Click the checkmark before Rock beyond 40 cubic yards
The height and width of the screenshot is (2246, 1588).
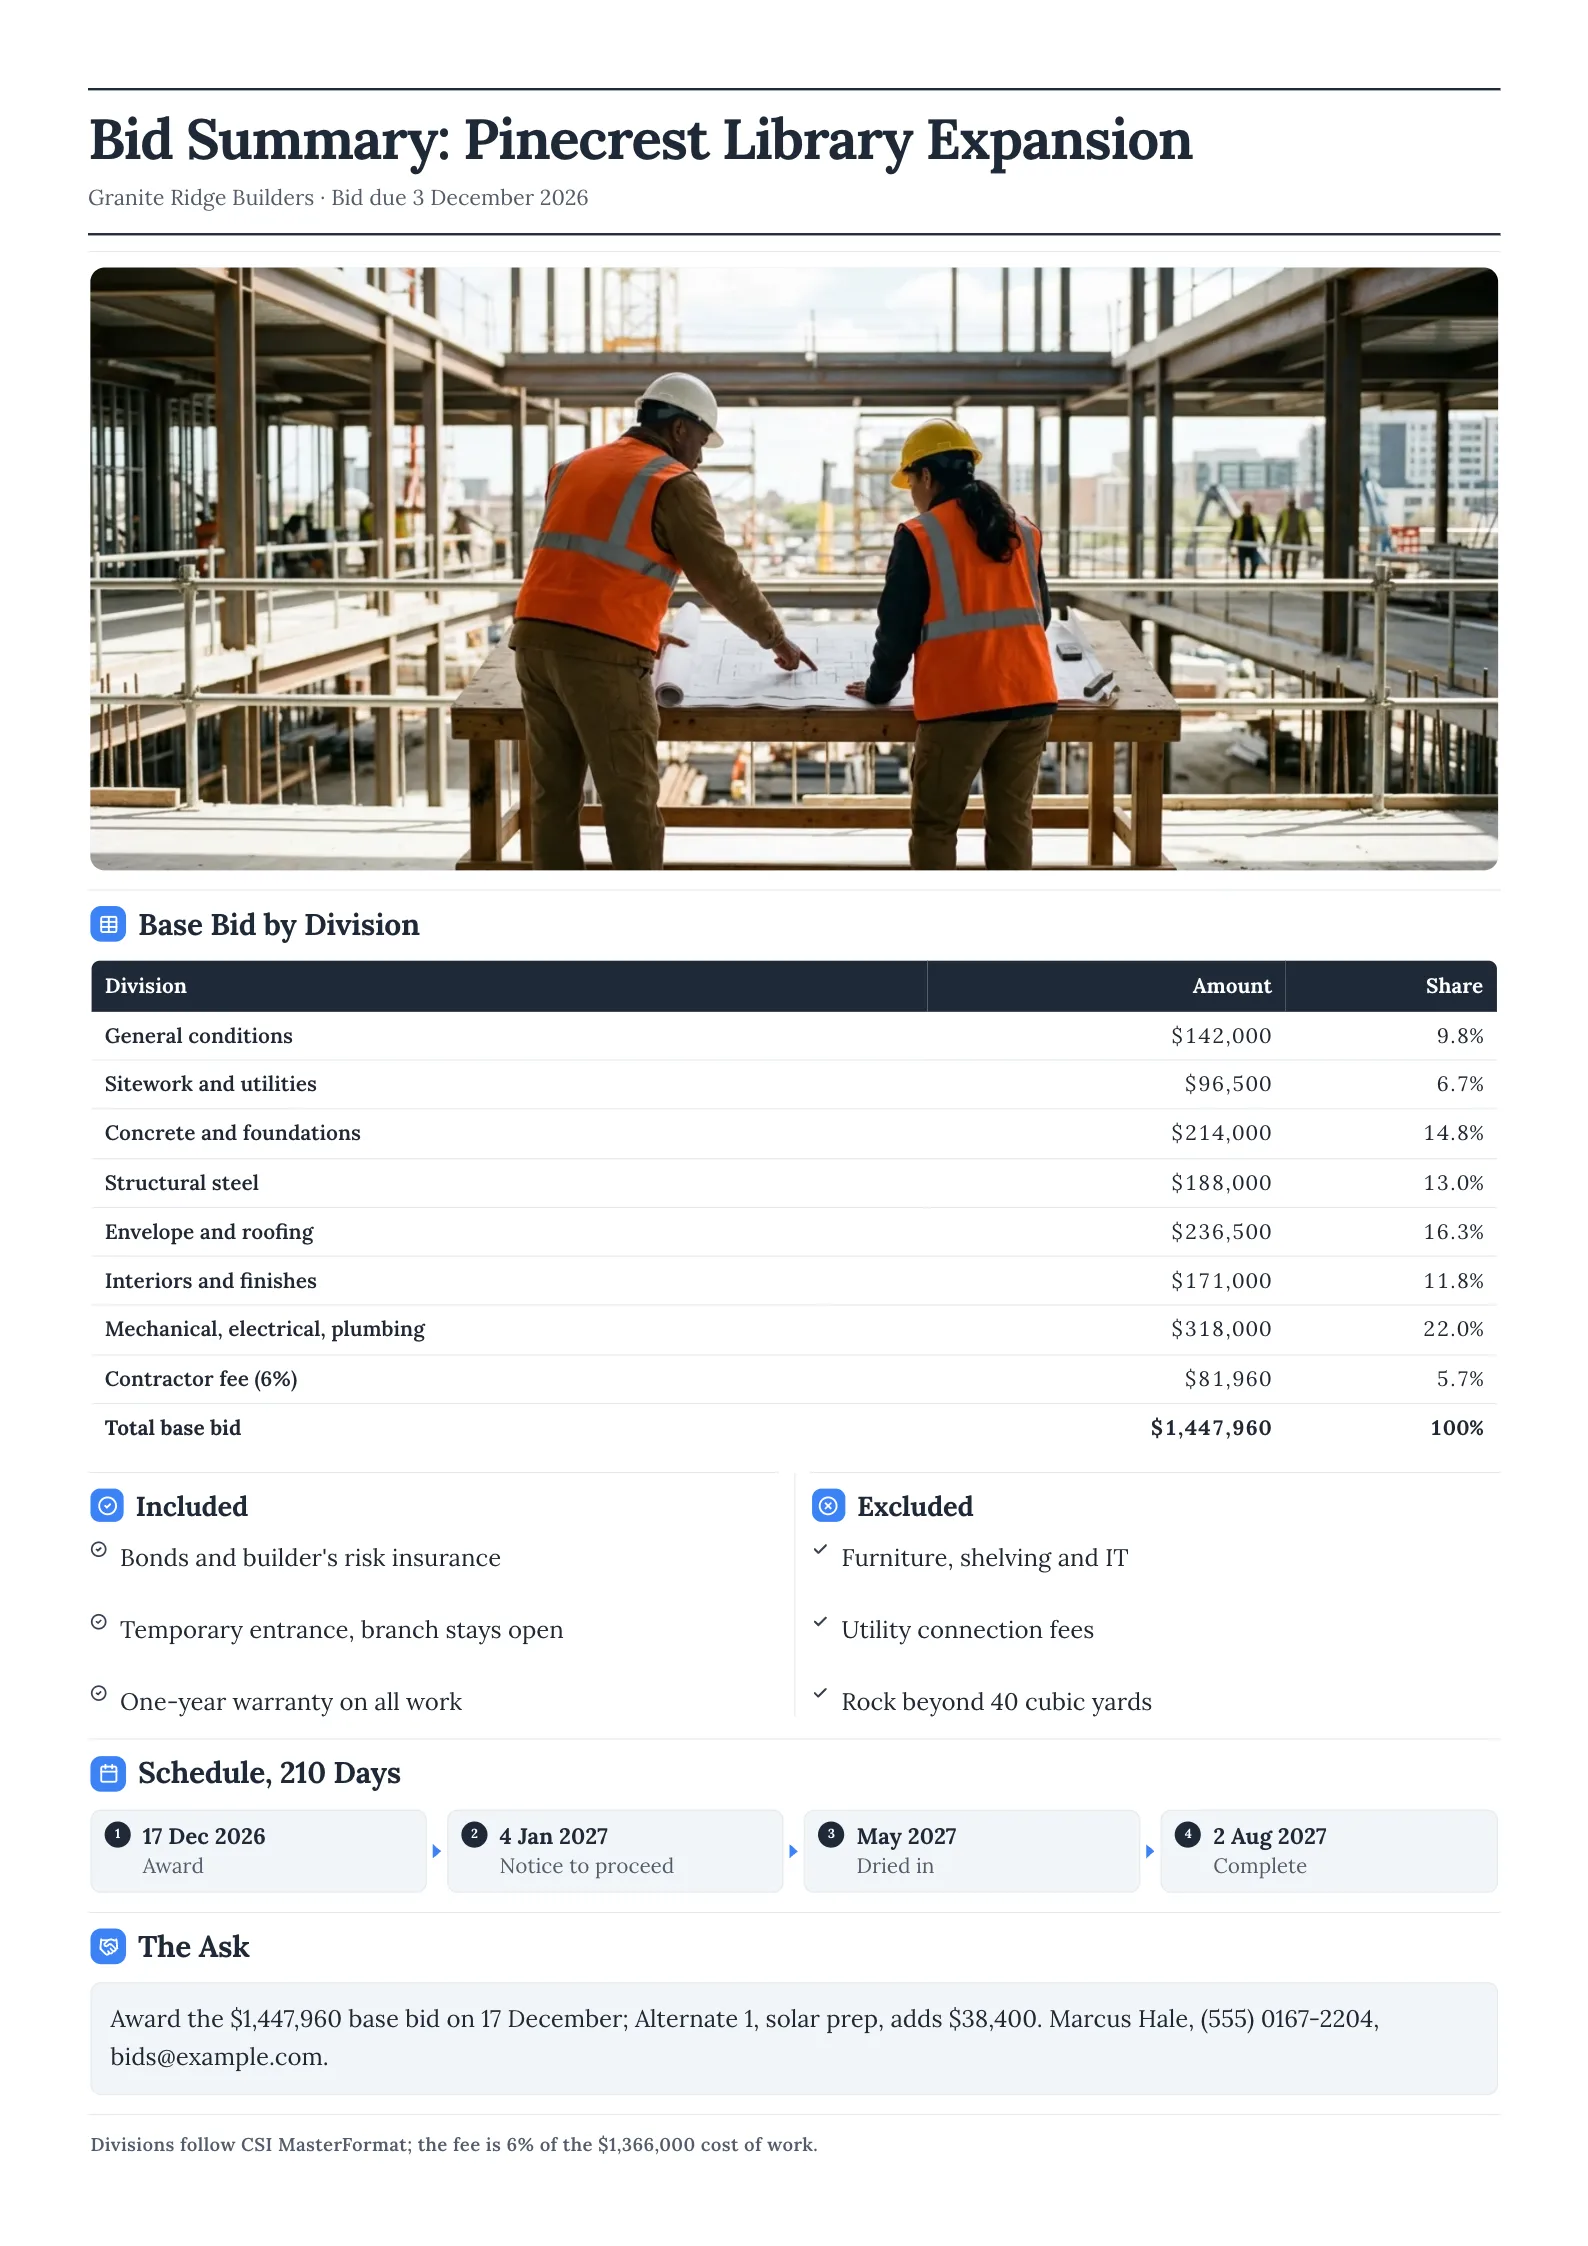point(820,1694)
